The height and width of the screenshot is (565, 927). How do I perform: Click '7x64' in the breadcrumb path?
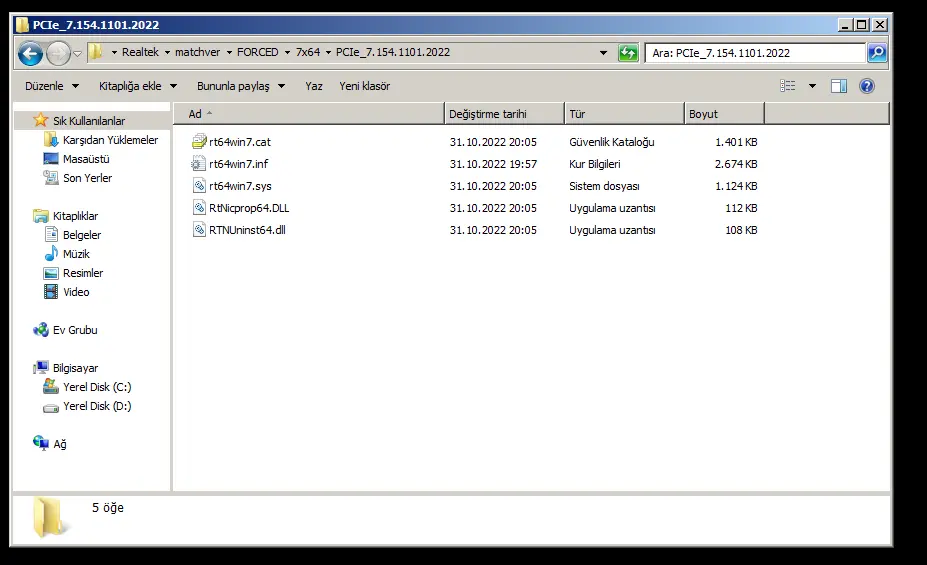point(308,52)
